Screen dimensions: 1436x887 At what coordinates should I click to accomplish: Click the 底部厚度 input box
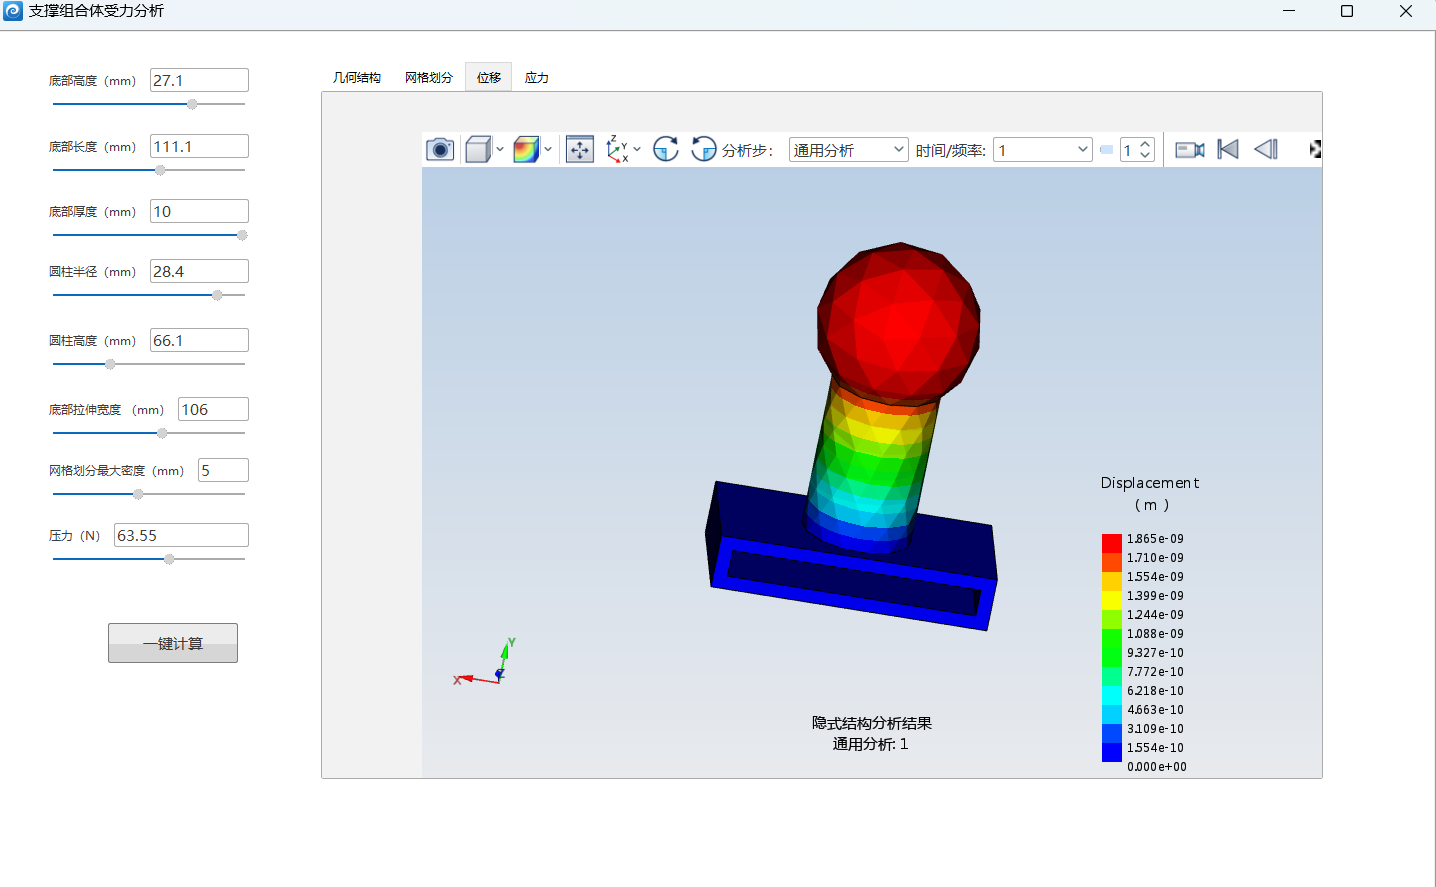[x=199, y=211]
